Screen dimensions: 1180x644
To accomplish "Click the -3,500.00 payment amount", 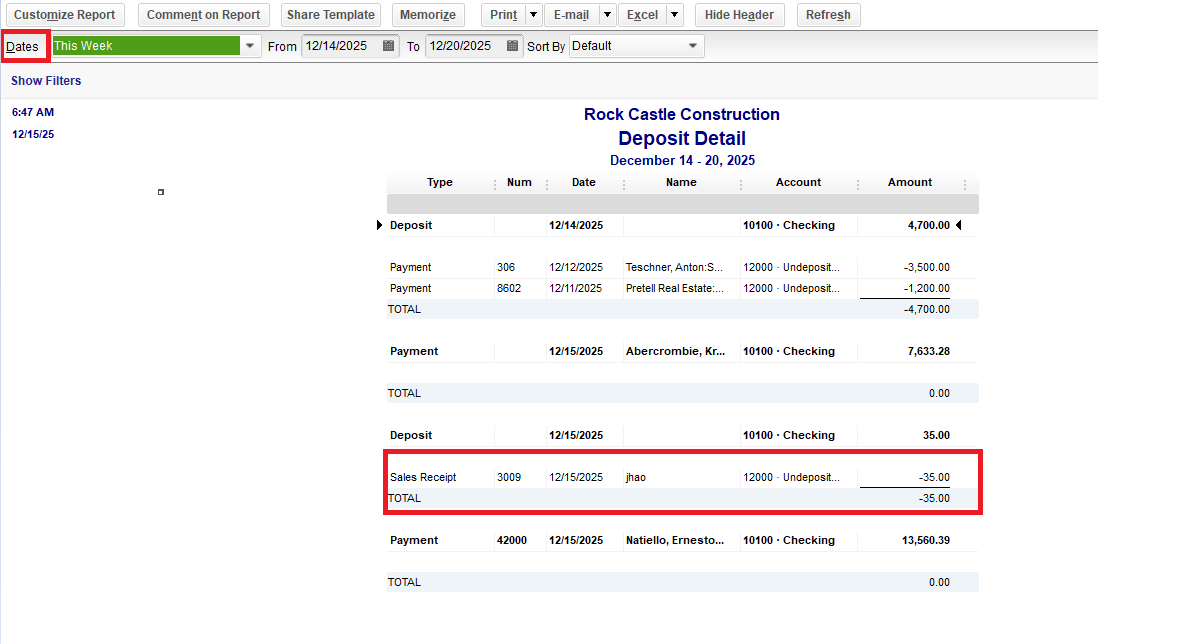I will click(926, 267).
